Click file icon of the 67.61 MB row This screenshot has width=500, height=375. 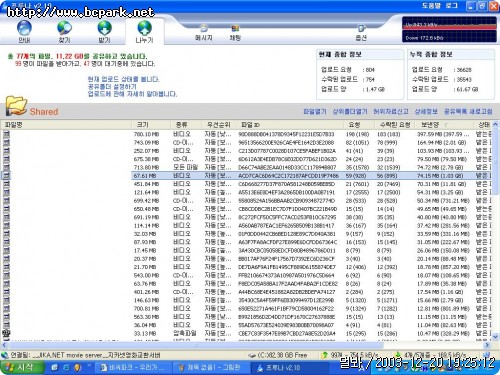pyautogui.click(x=6, y=176)
